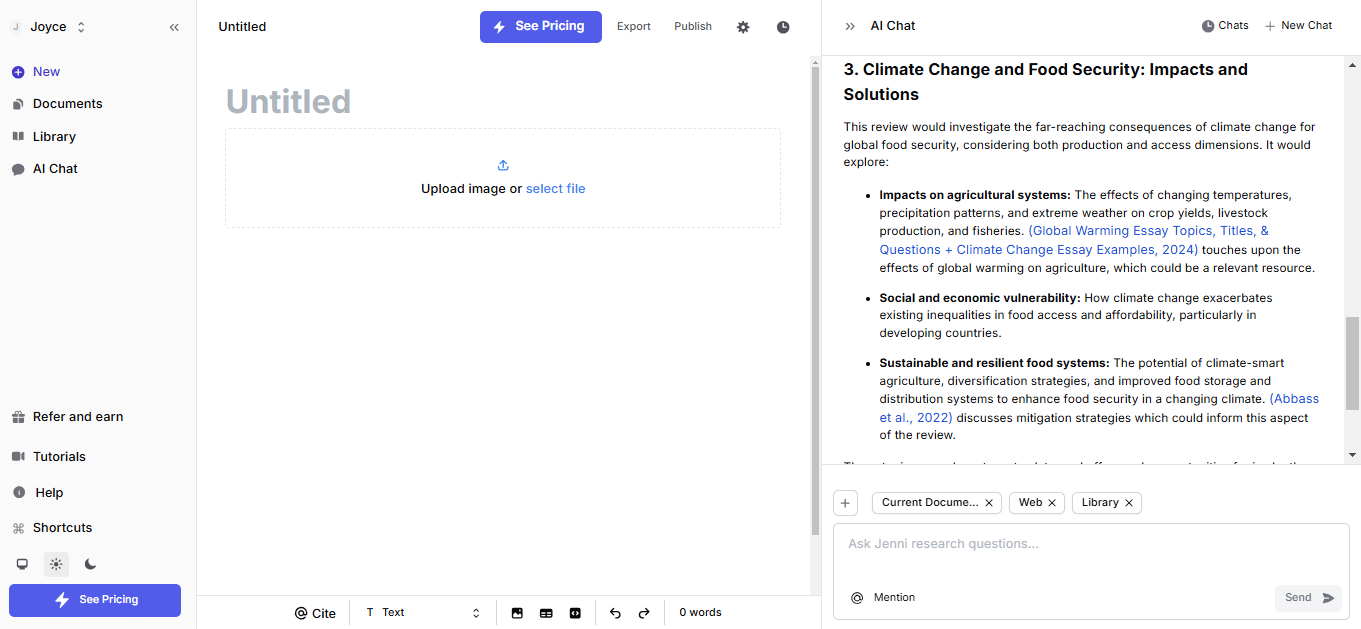1361x629 pixels.
Task: Open keyboard Shortcuts
Action: click(52, 528)
